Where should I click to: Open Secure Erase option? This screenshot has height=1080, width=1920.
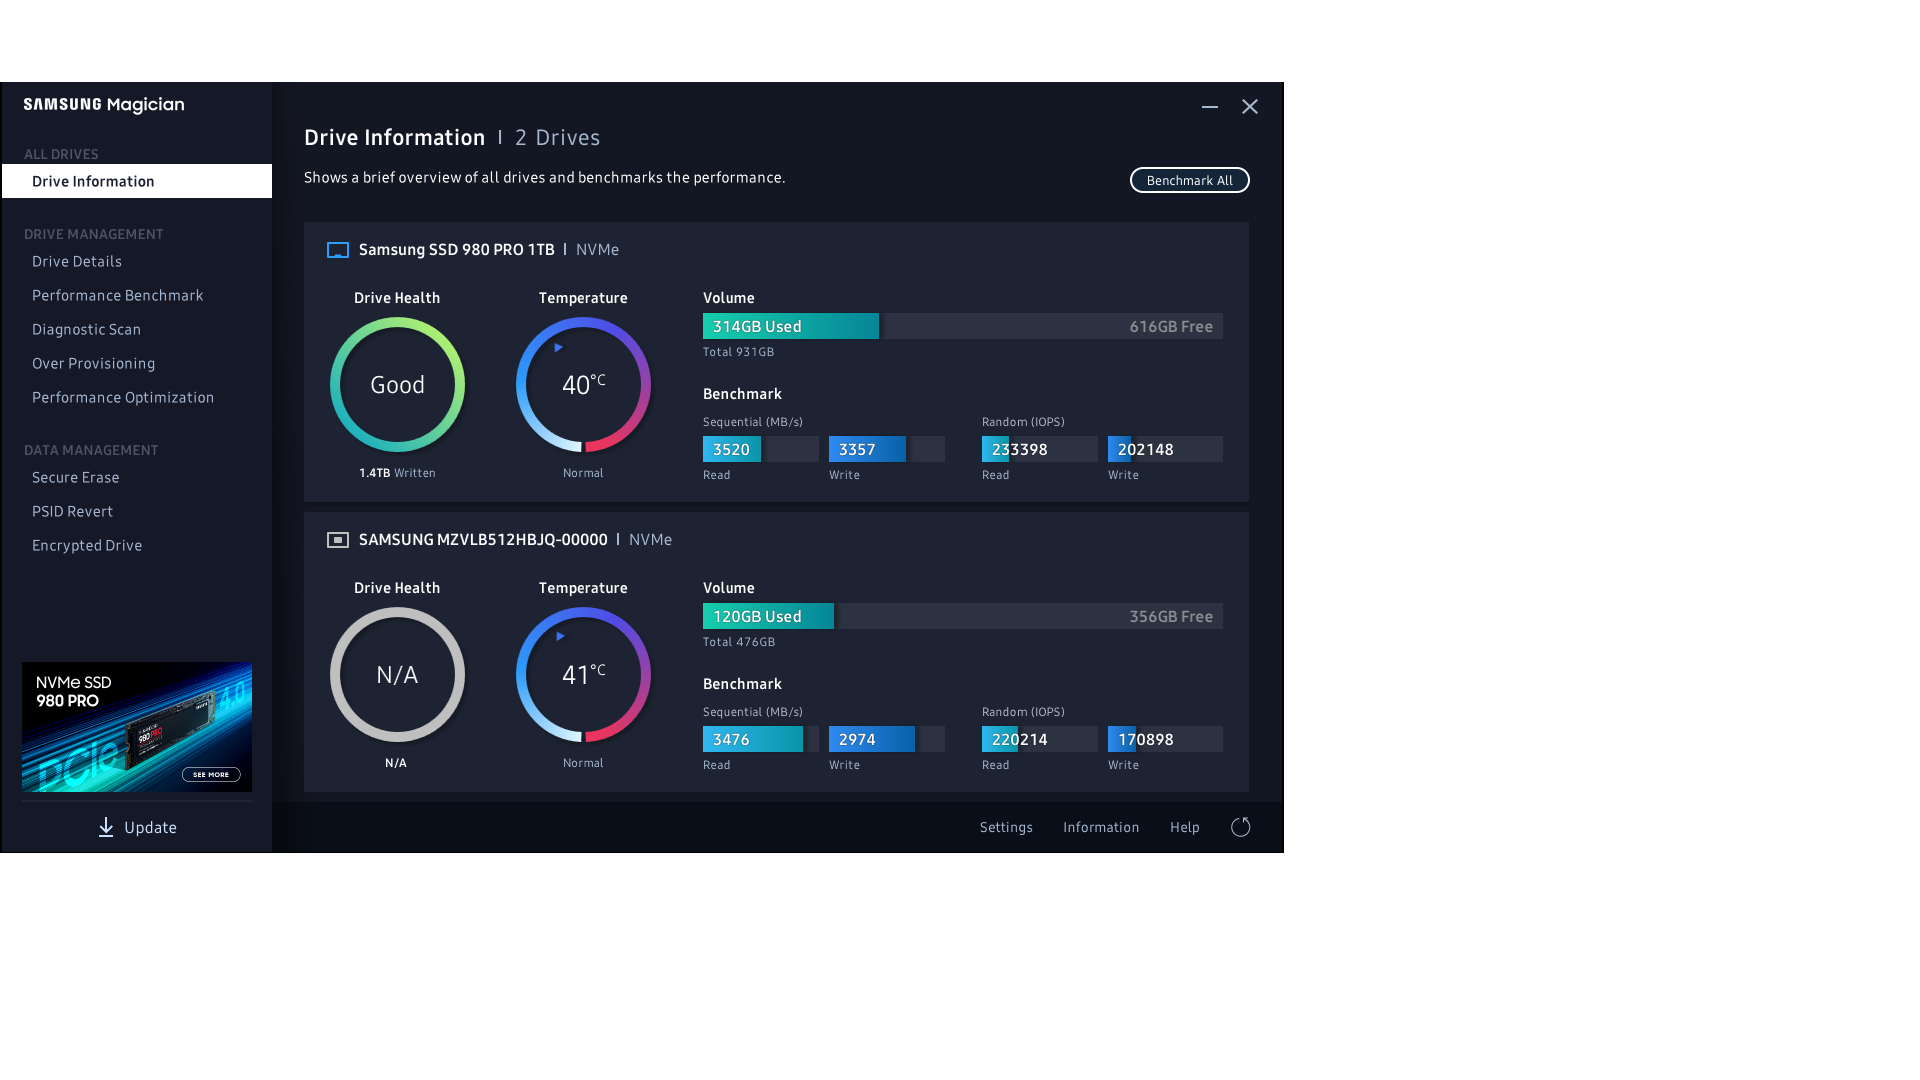pos(75,478)
